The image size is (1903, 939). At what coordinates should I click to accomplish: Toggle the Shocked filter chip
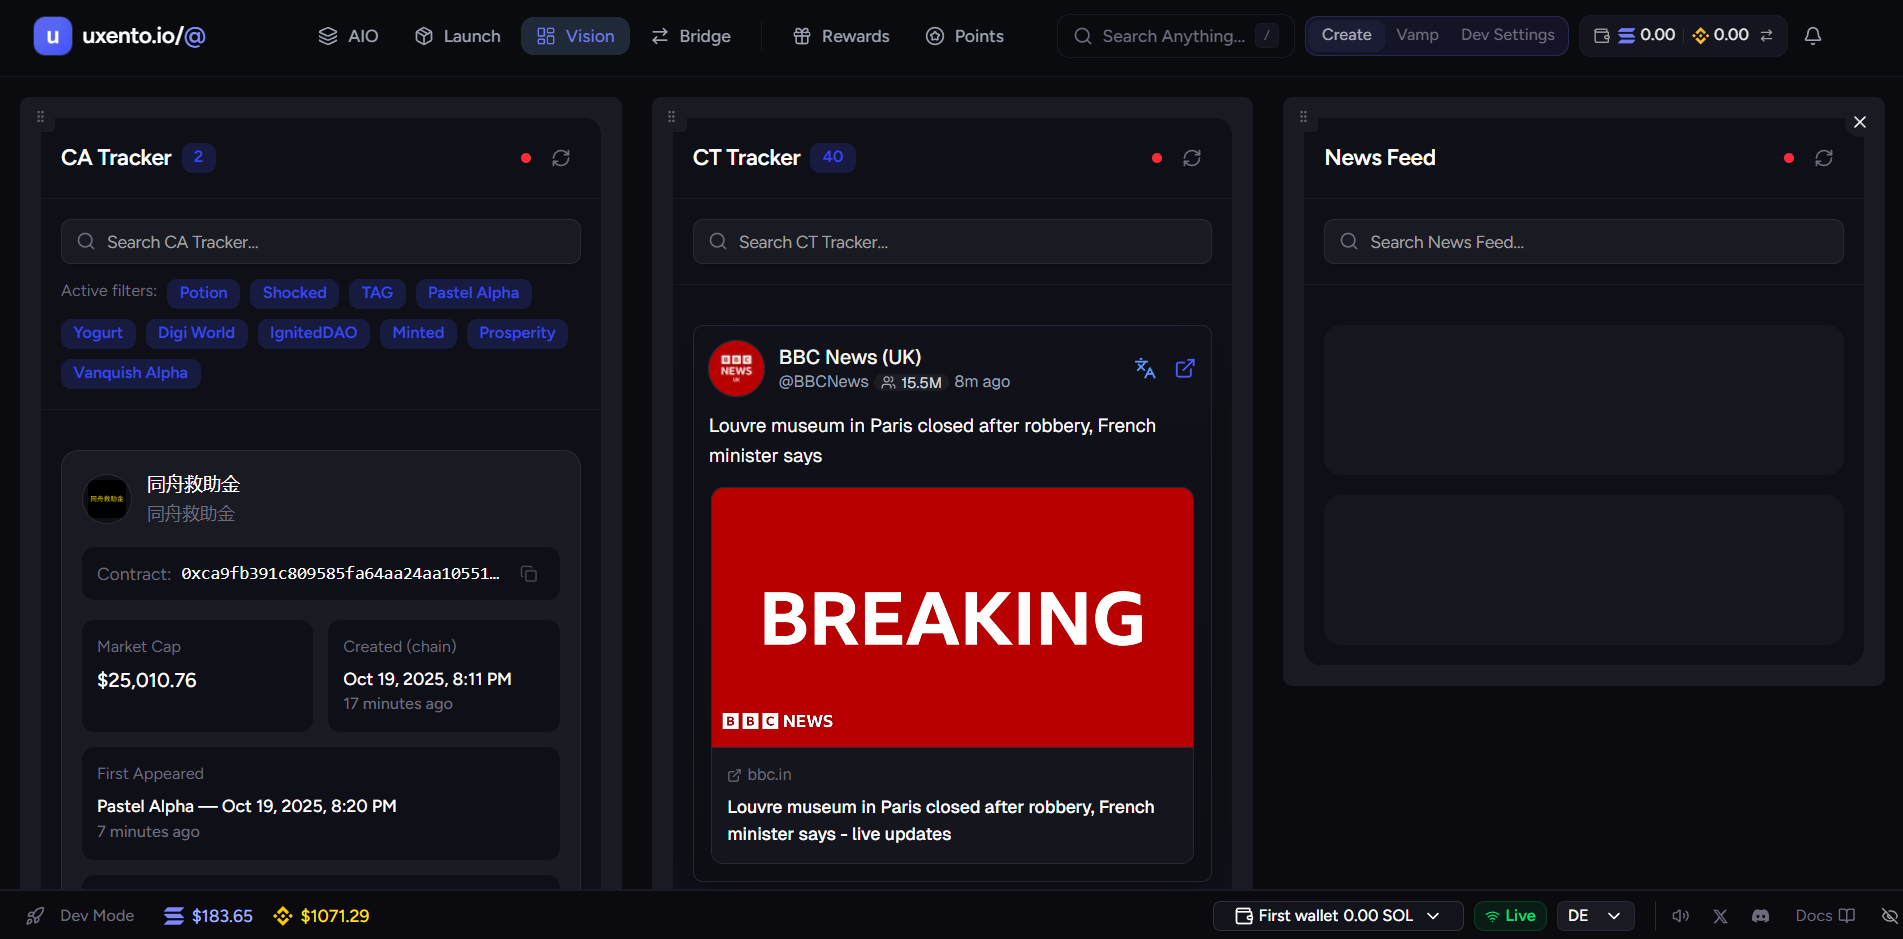tap(294, 293)
